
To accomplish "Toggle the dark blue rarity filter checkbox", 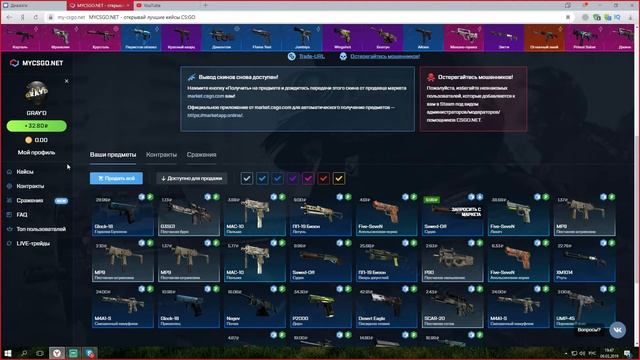I will (x=278, y=178).
